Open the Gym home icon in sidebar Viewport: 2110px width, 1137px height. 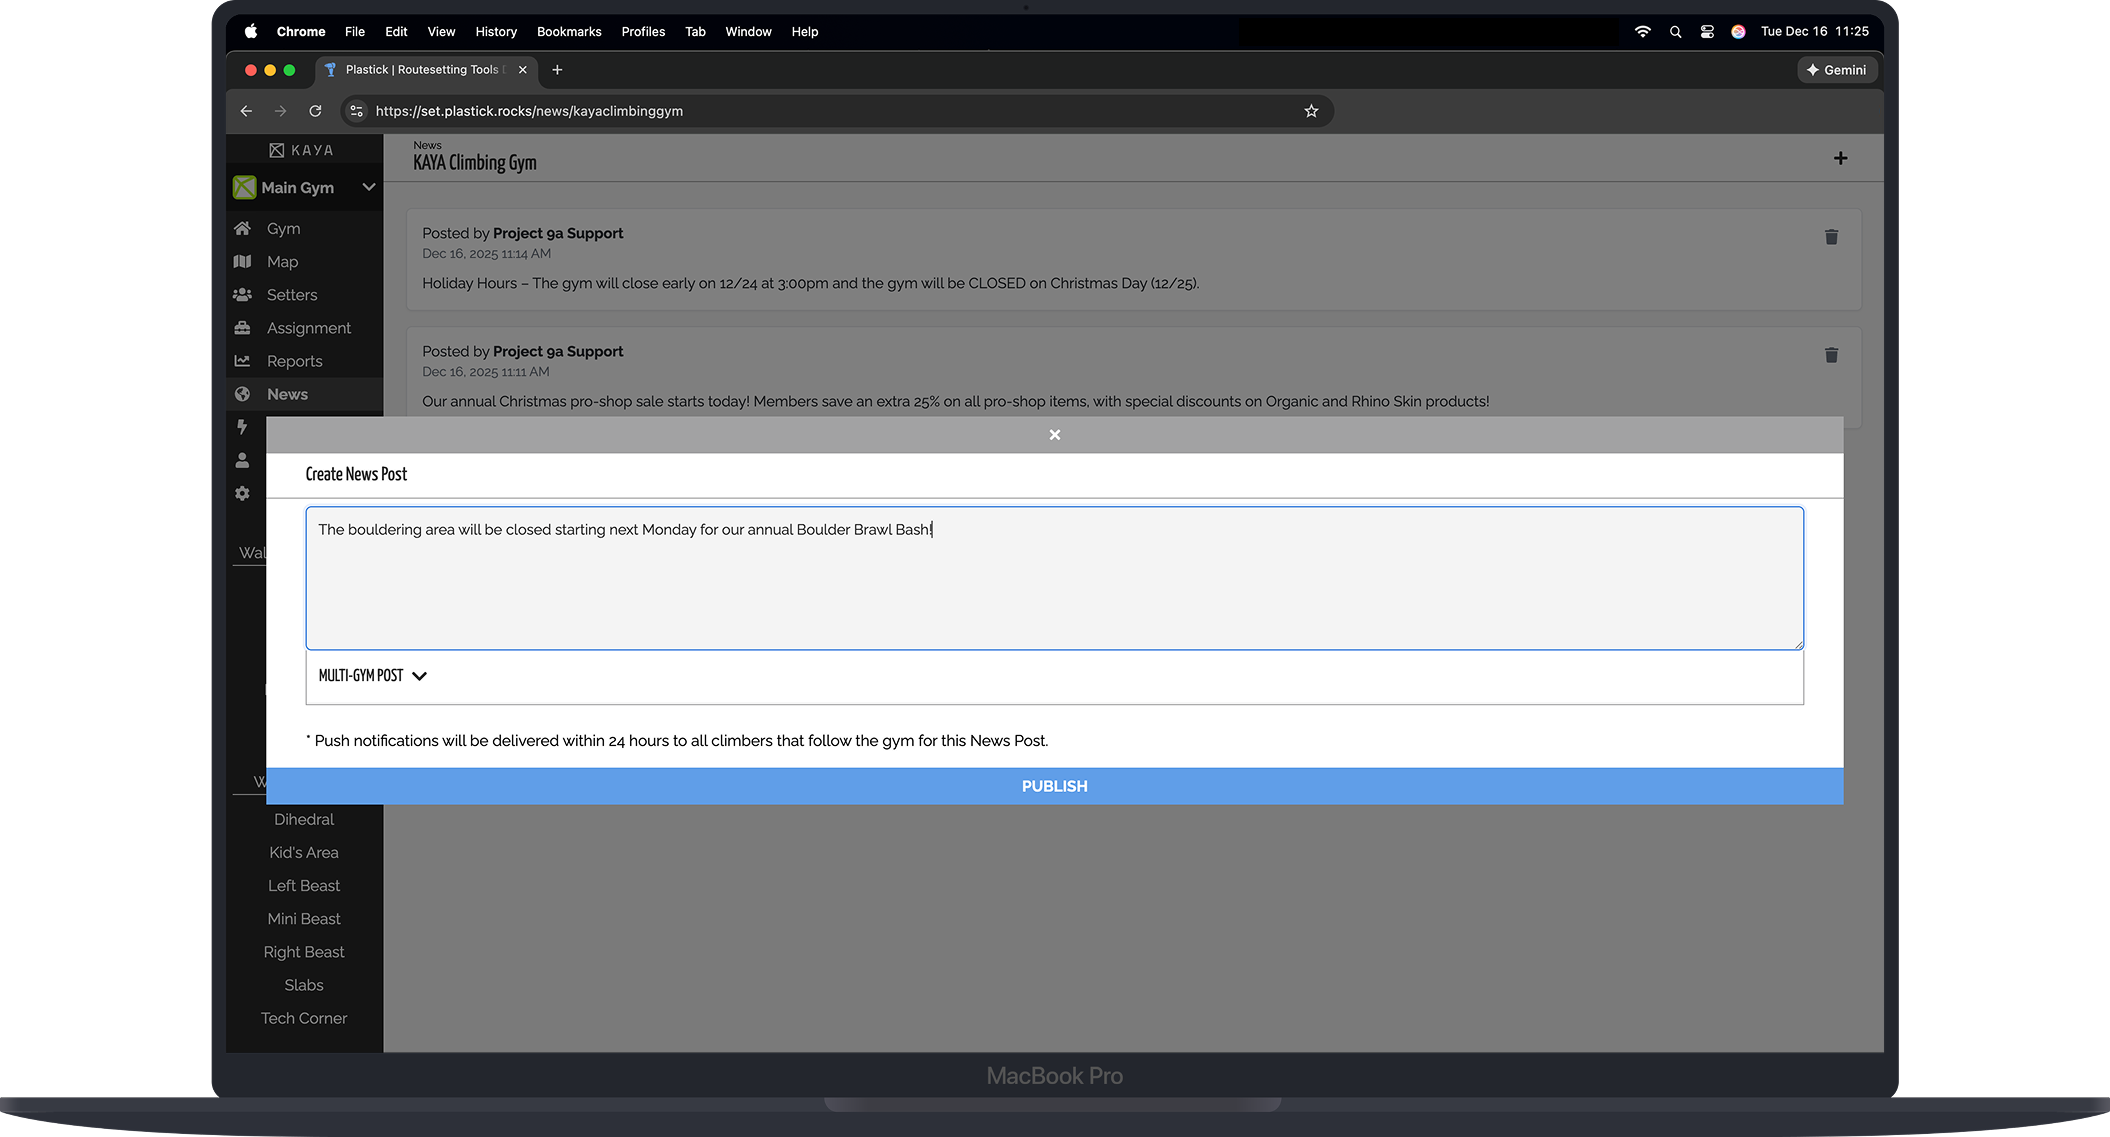pyautogui.click(x=242, y=228)
